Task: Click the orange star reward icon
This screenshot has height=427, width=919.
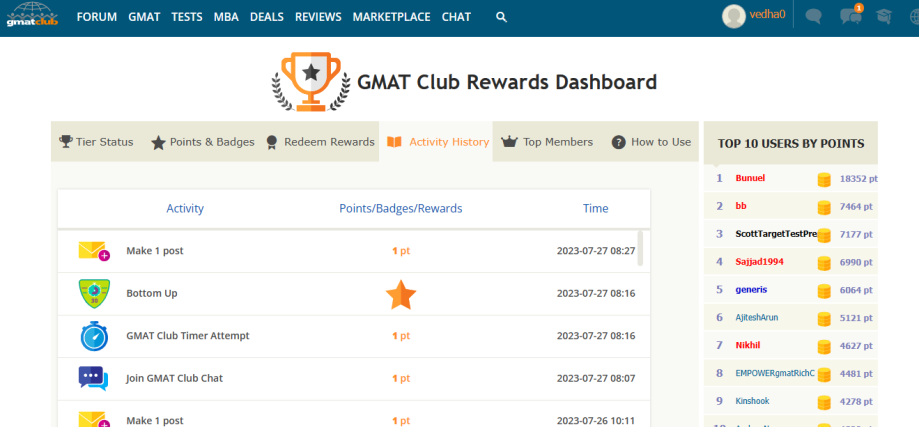Action: coord(401,295)
